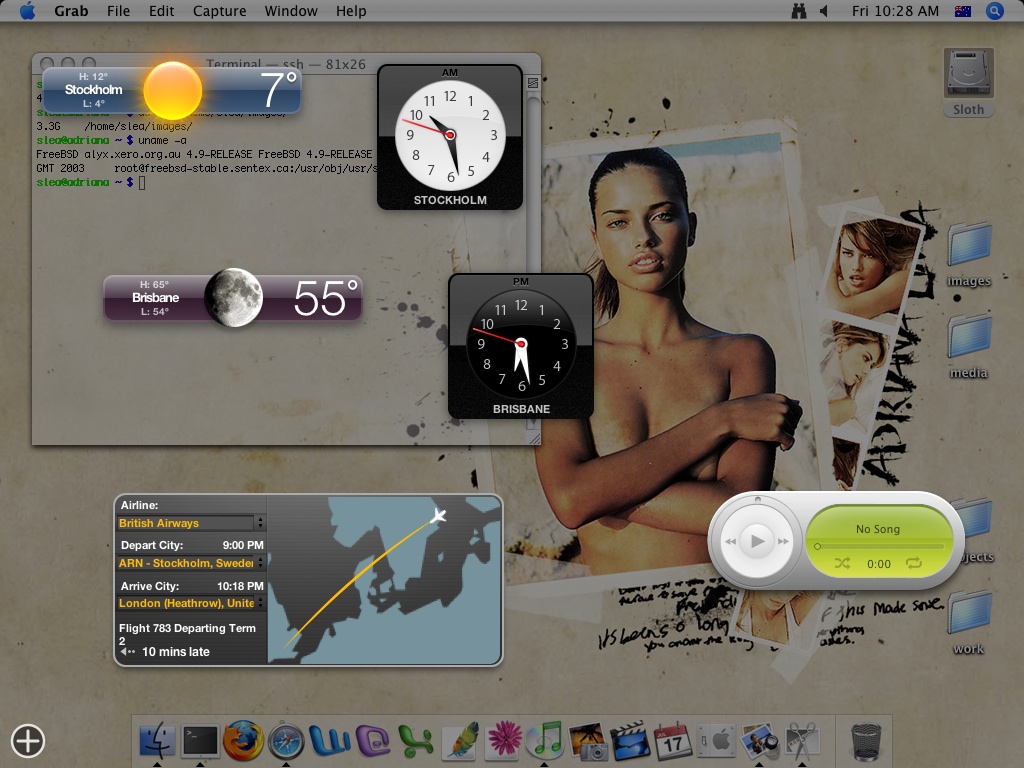The height and width of the screenshot is (768, 1024).
Task: Click the iTunes widget song progress slider
Action: click(x=880, y=546)
